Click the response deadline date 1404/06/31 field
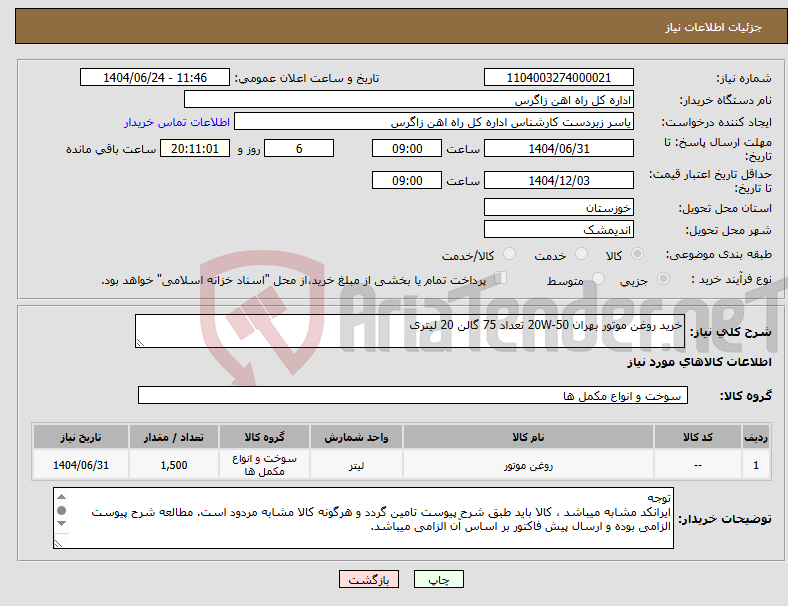The image size is (788, 606). pyautogui.click(x=558, y=149)
